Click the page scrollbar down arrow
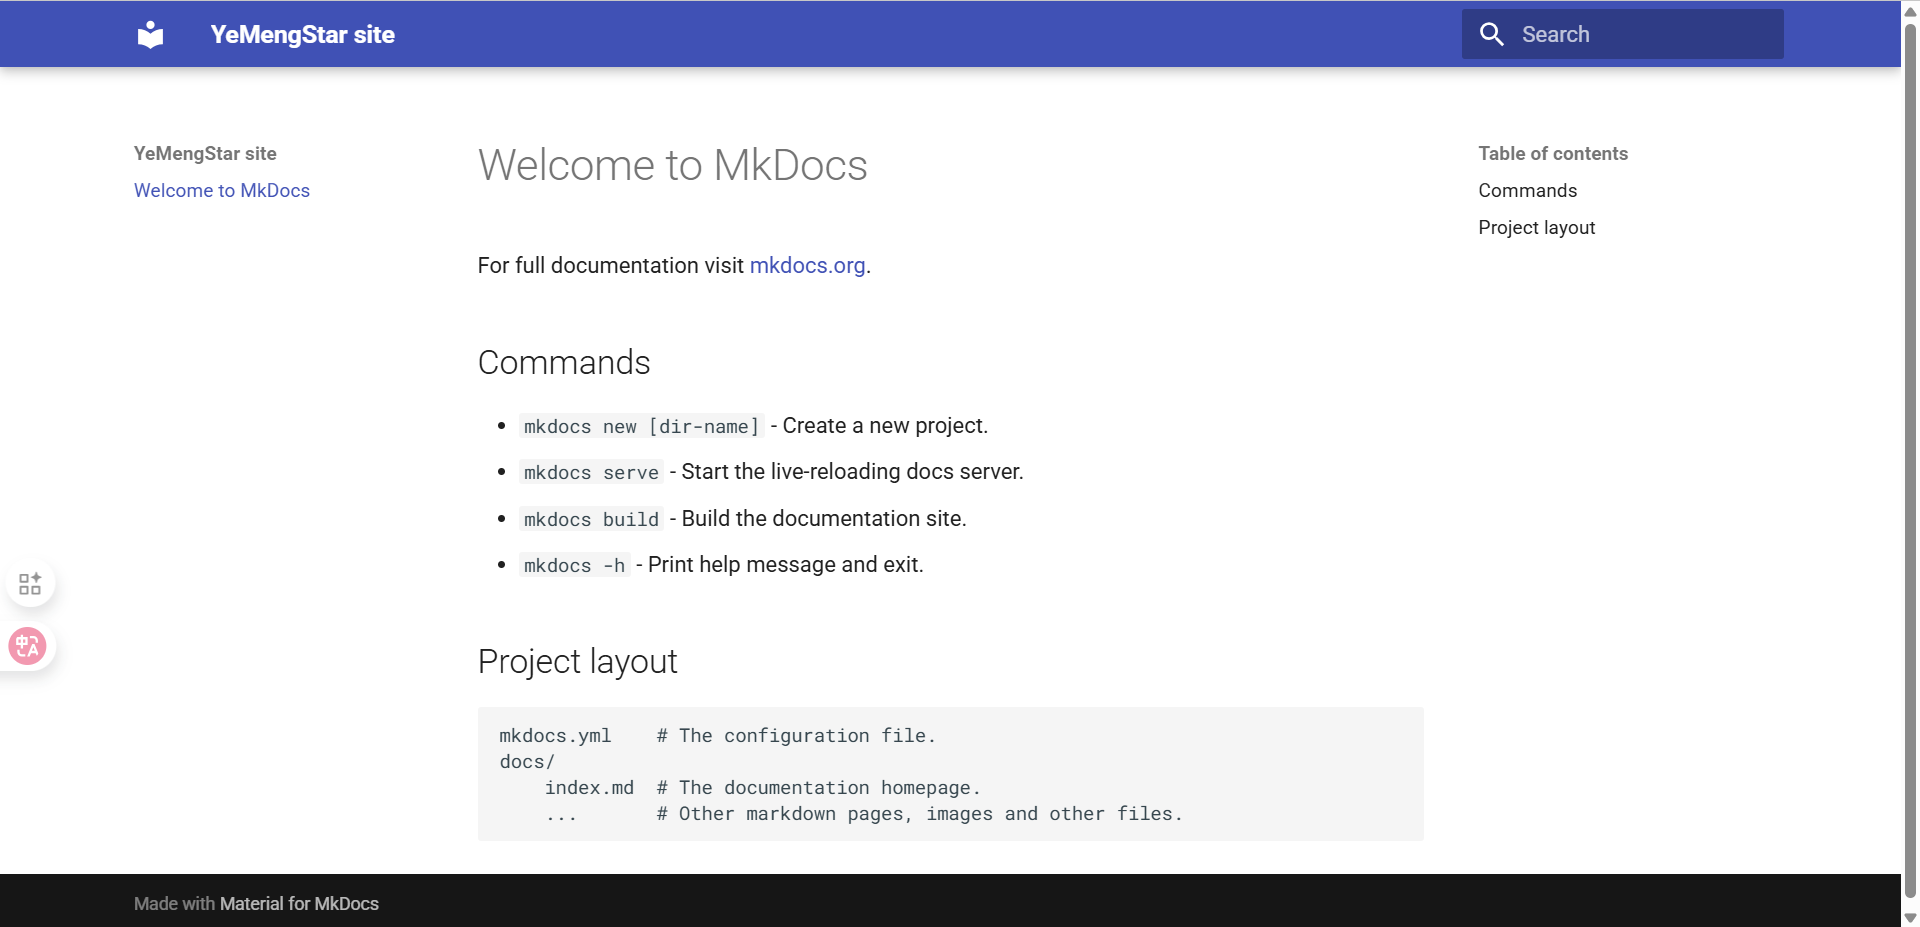The width and height of the screenshot is (1920, 927). (x=1910, y=917)
